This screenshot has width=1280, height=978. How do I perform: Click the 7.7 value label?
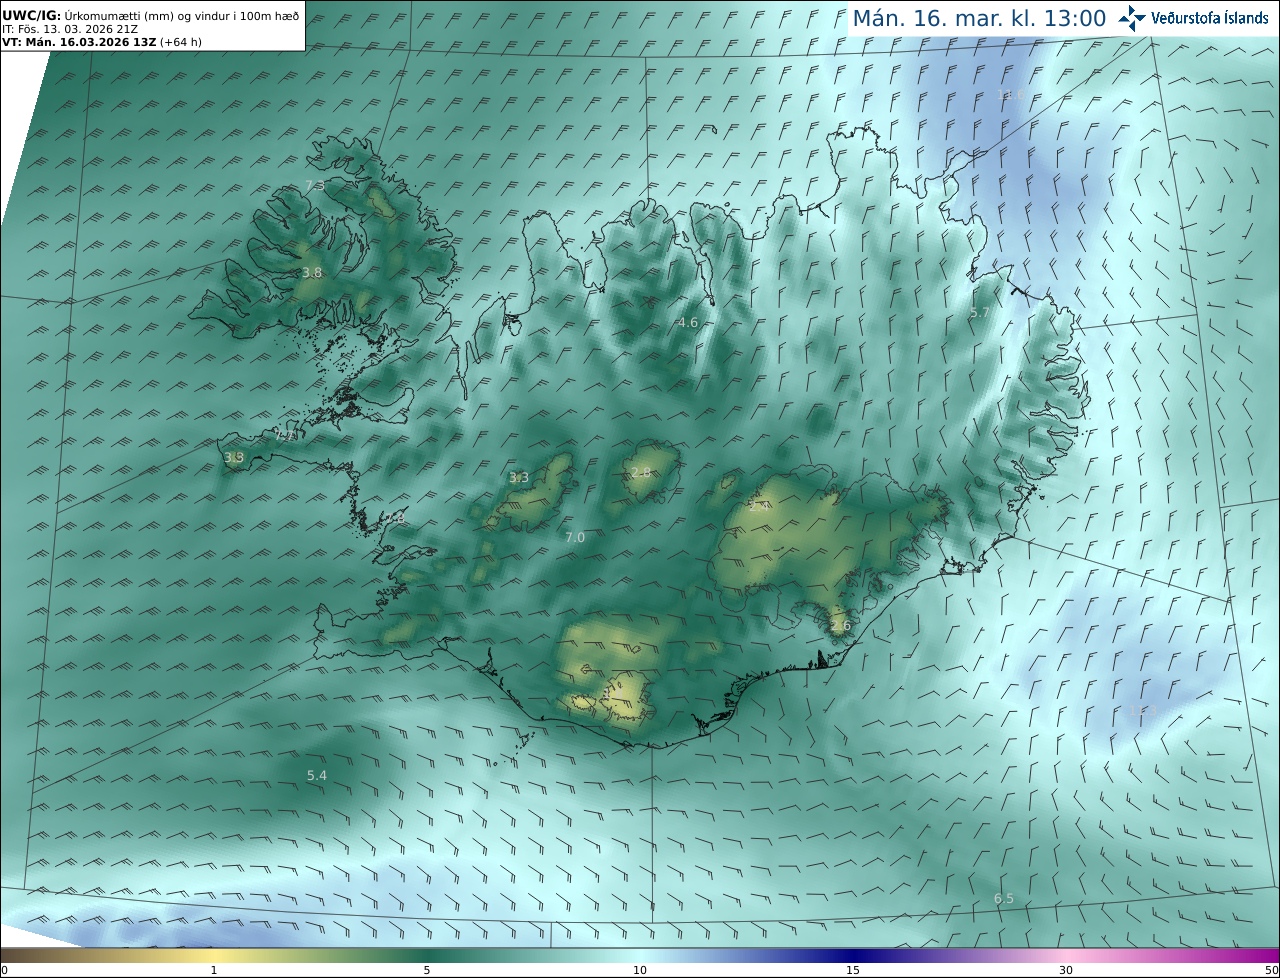pos(284,436)
